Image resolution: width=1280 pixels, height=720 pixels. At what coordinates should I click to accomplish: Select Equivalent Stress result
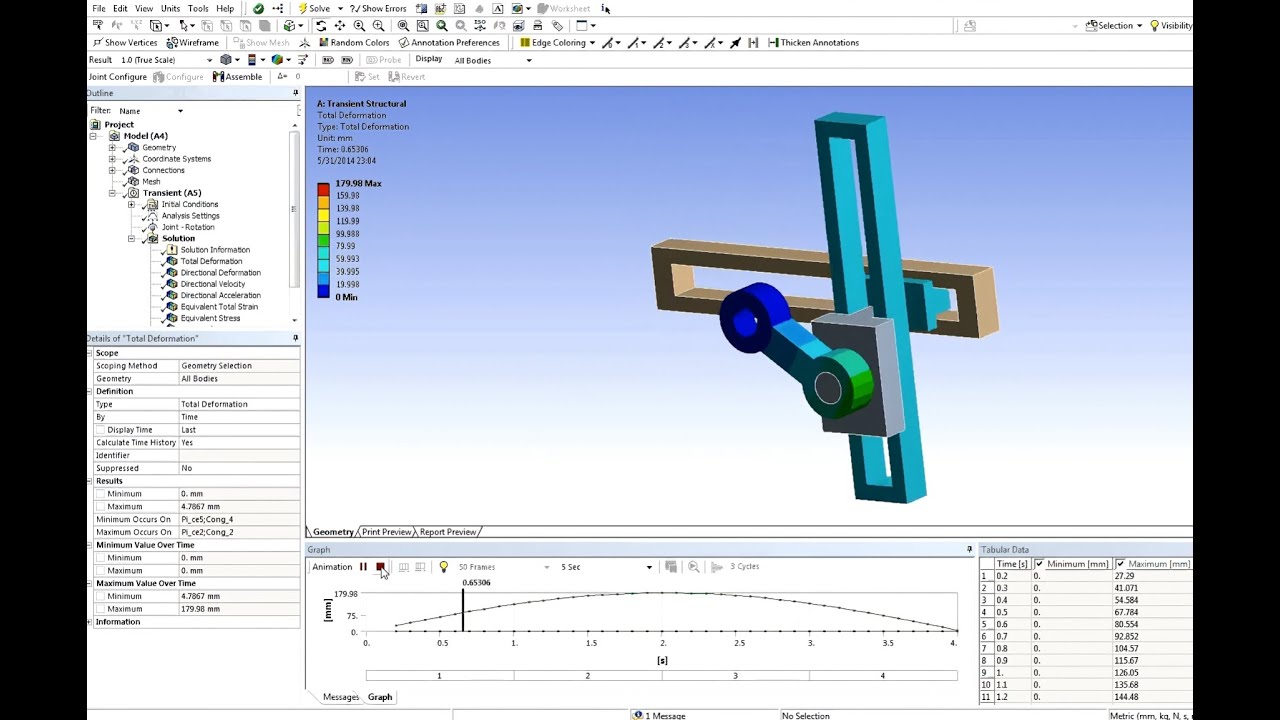210,318
